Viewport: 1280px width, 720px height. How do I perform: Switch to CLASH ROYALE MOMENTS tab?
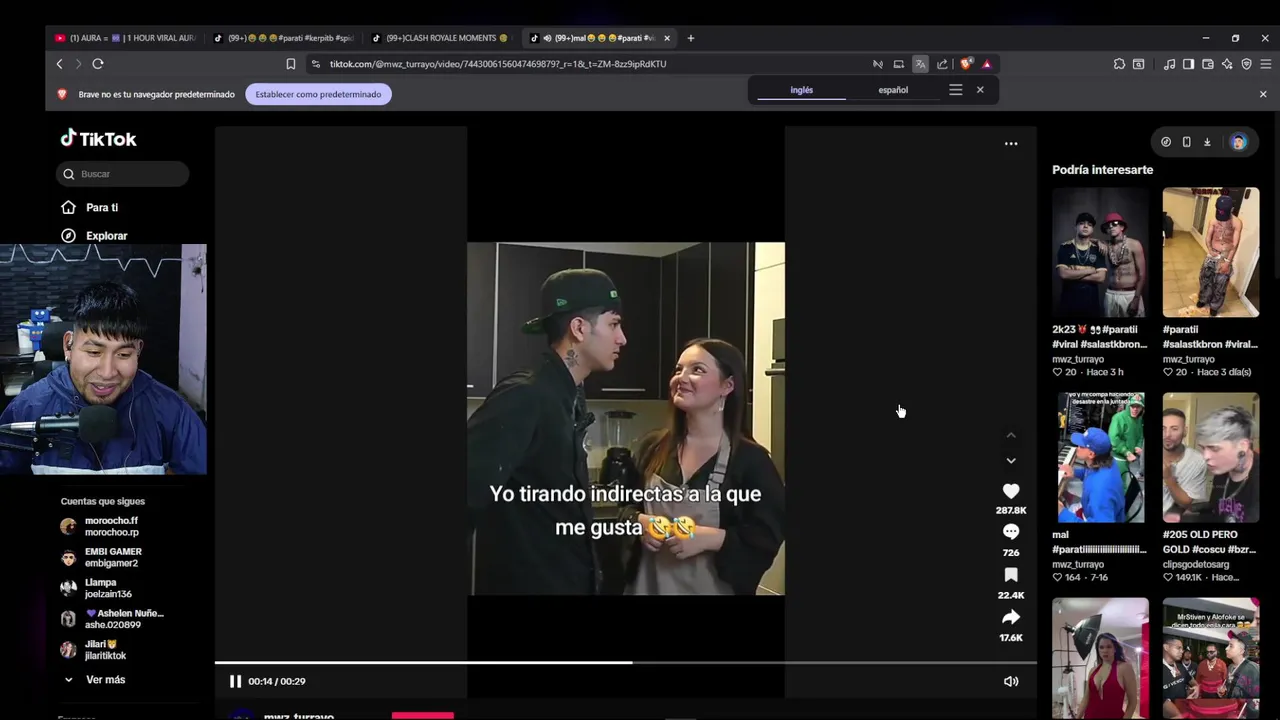tap(441, 38)
